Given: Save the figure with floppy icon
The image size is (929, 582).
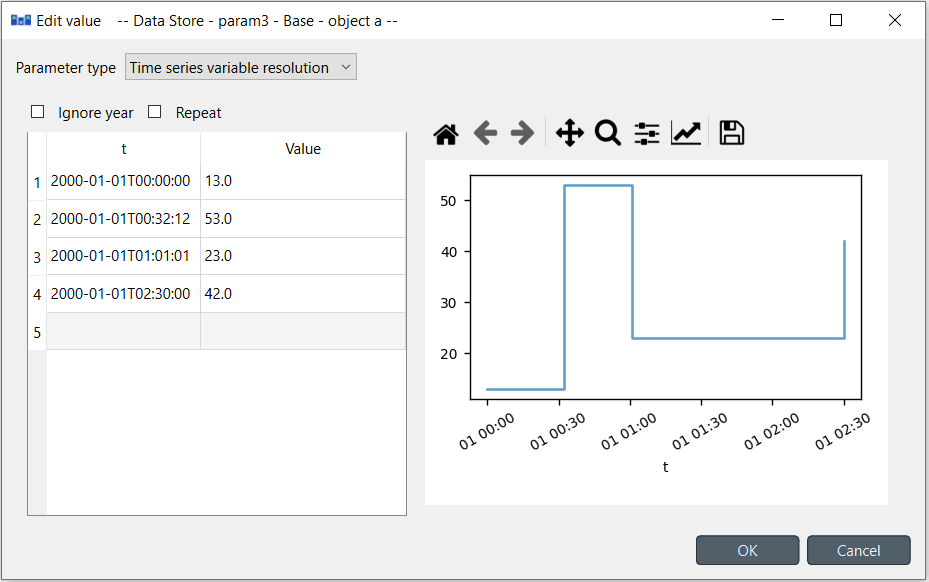Looking at the screenshot, I should click(x=732, y=133).
